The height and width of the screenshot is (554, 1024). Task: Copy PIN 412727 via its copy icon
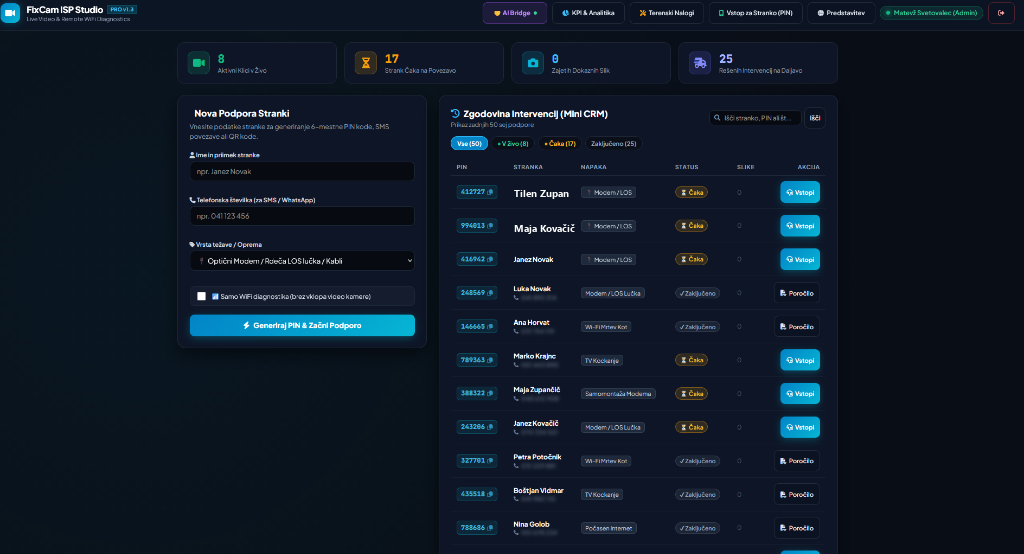pos(490,192)
